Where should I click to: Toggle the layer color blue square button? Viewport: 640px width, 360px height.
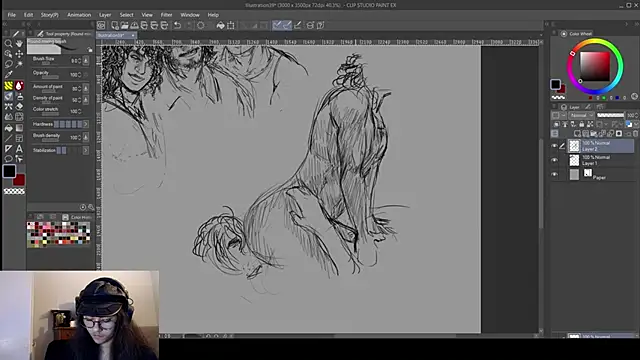(629, 124)
